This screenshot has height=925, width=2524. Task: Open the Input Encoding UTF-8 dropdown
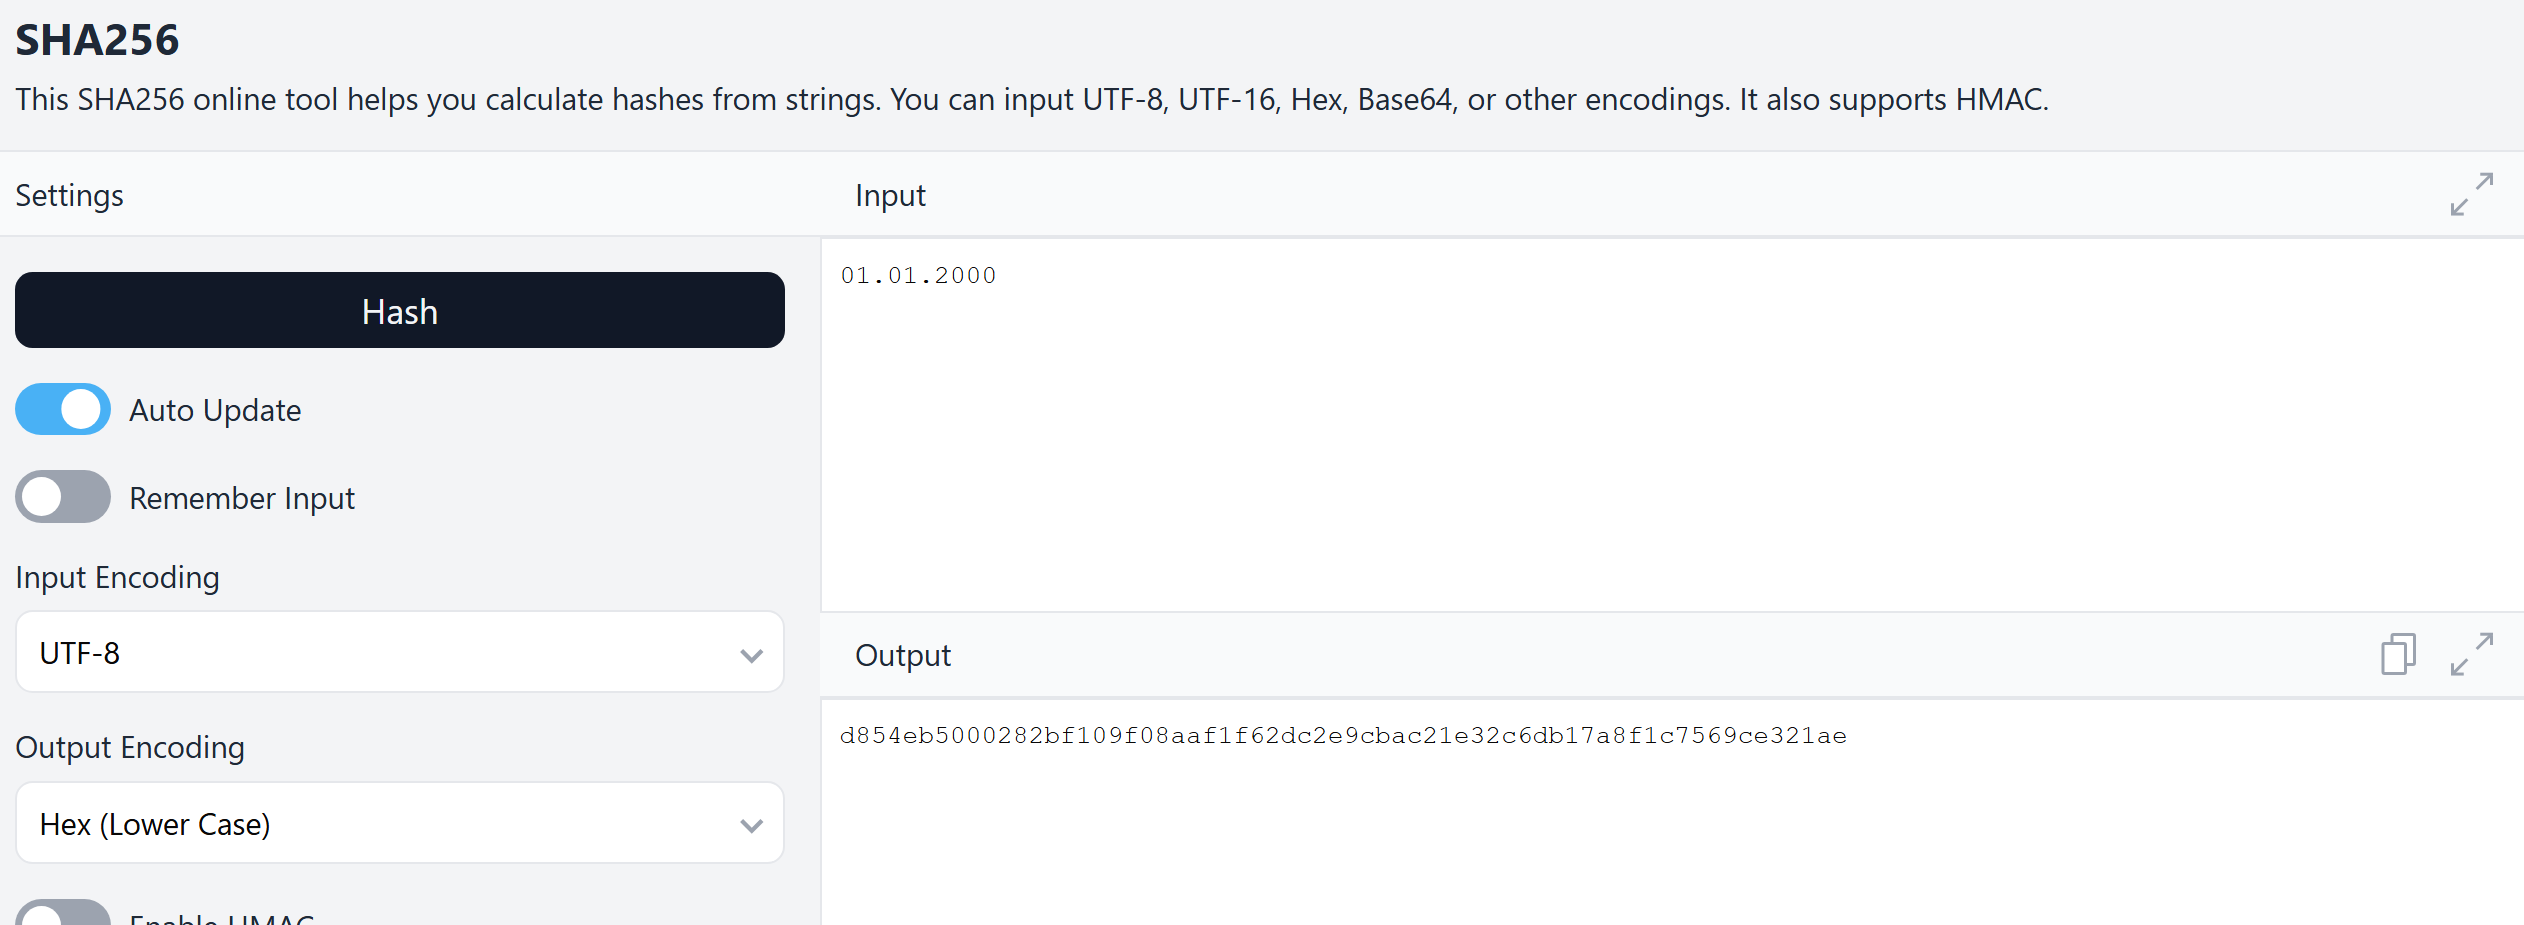click(400, 653)
